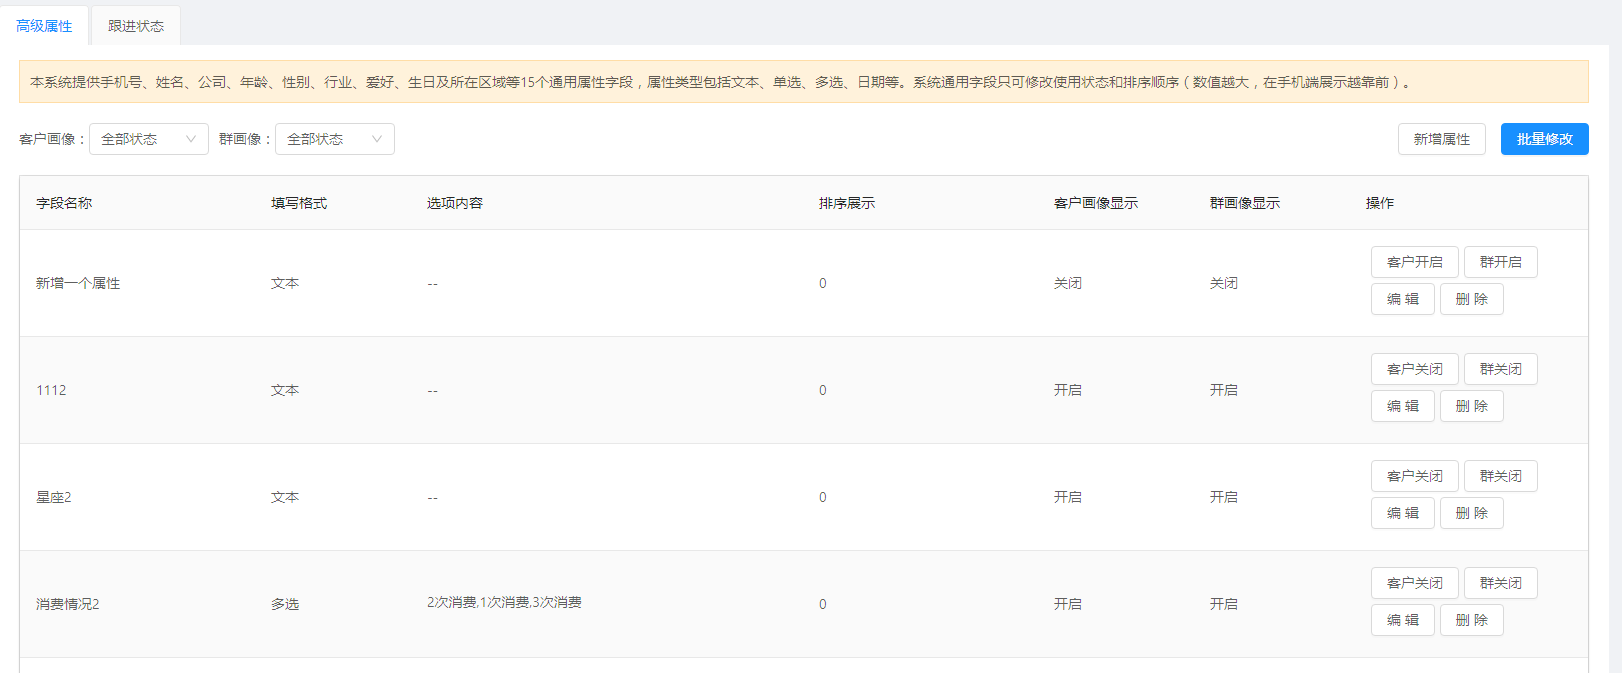Delete the 消费情况2 field
1622x673 pixels.
pos(1472,620)
